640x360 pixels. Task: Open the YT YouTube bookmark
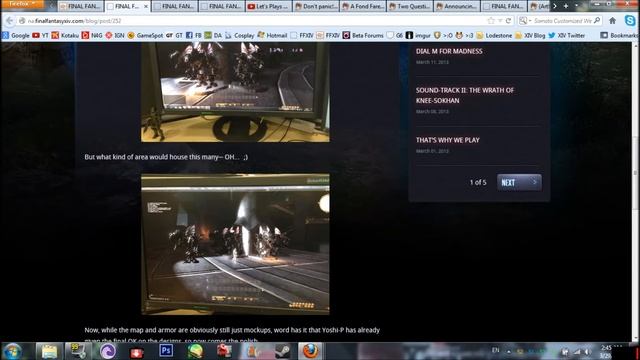click(40, 36)
